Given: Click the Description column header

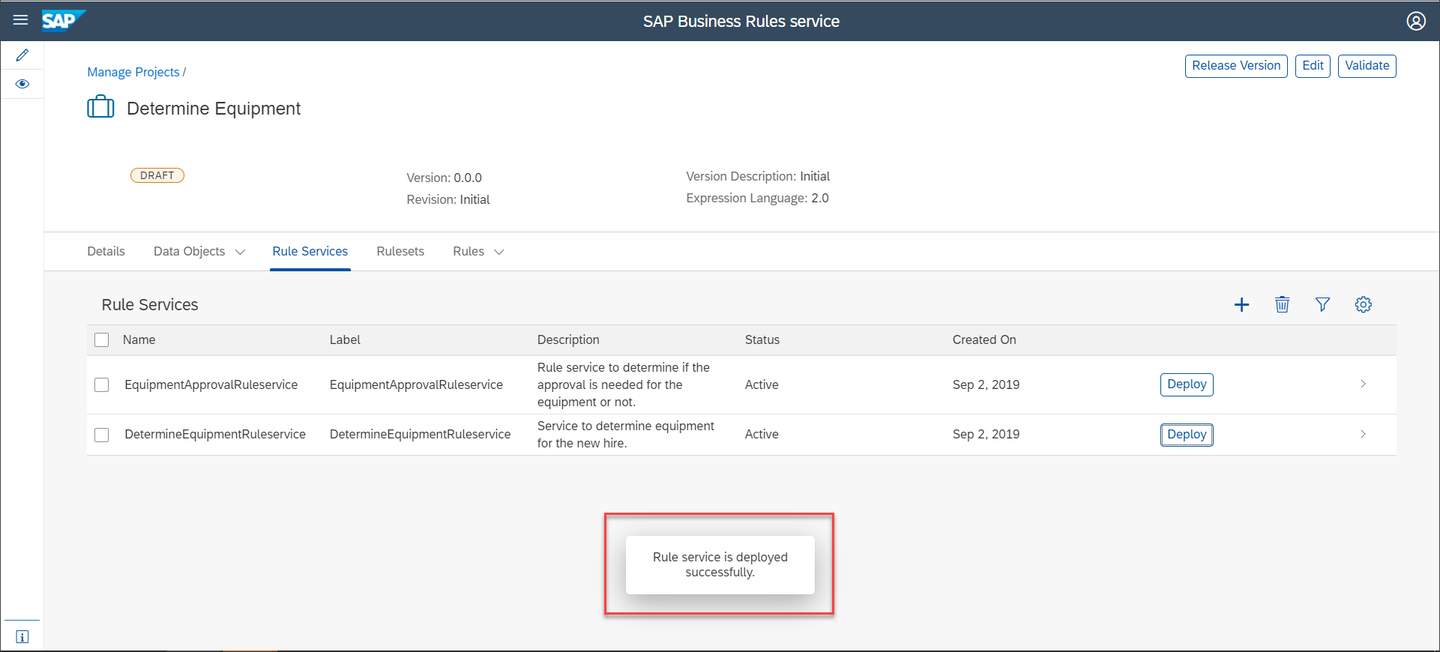Looking at the screenshot, I should coord(568,340).
